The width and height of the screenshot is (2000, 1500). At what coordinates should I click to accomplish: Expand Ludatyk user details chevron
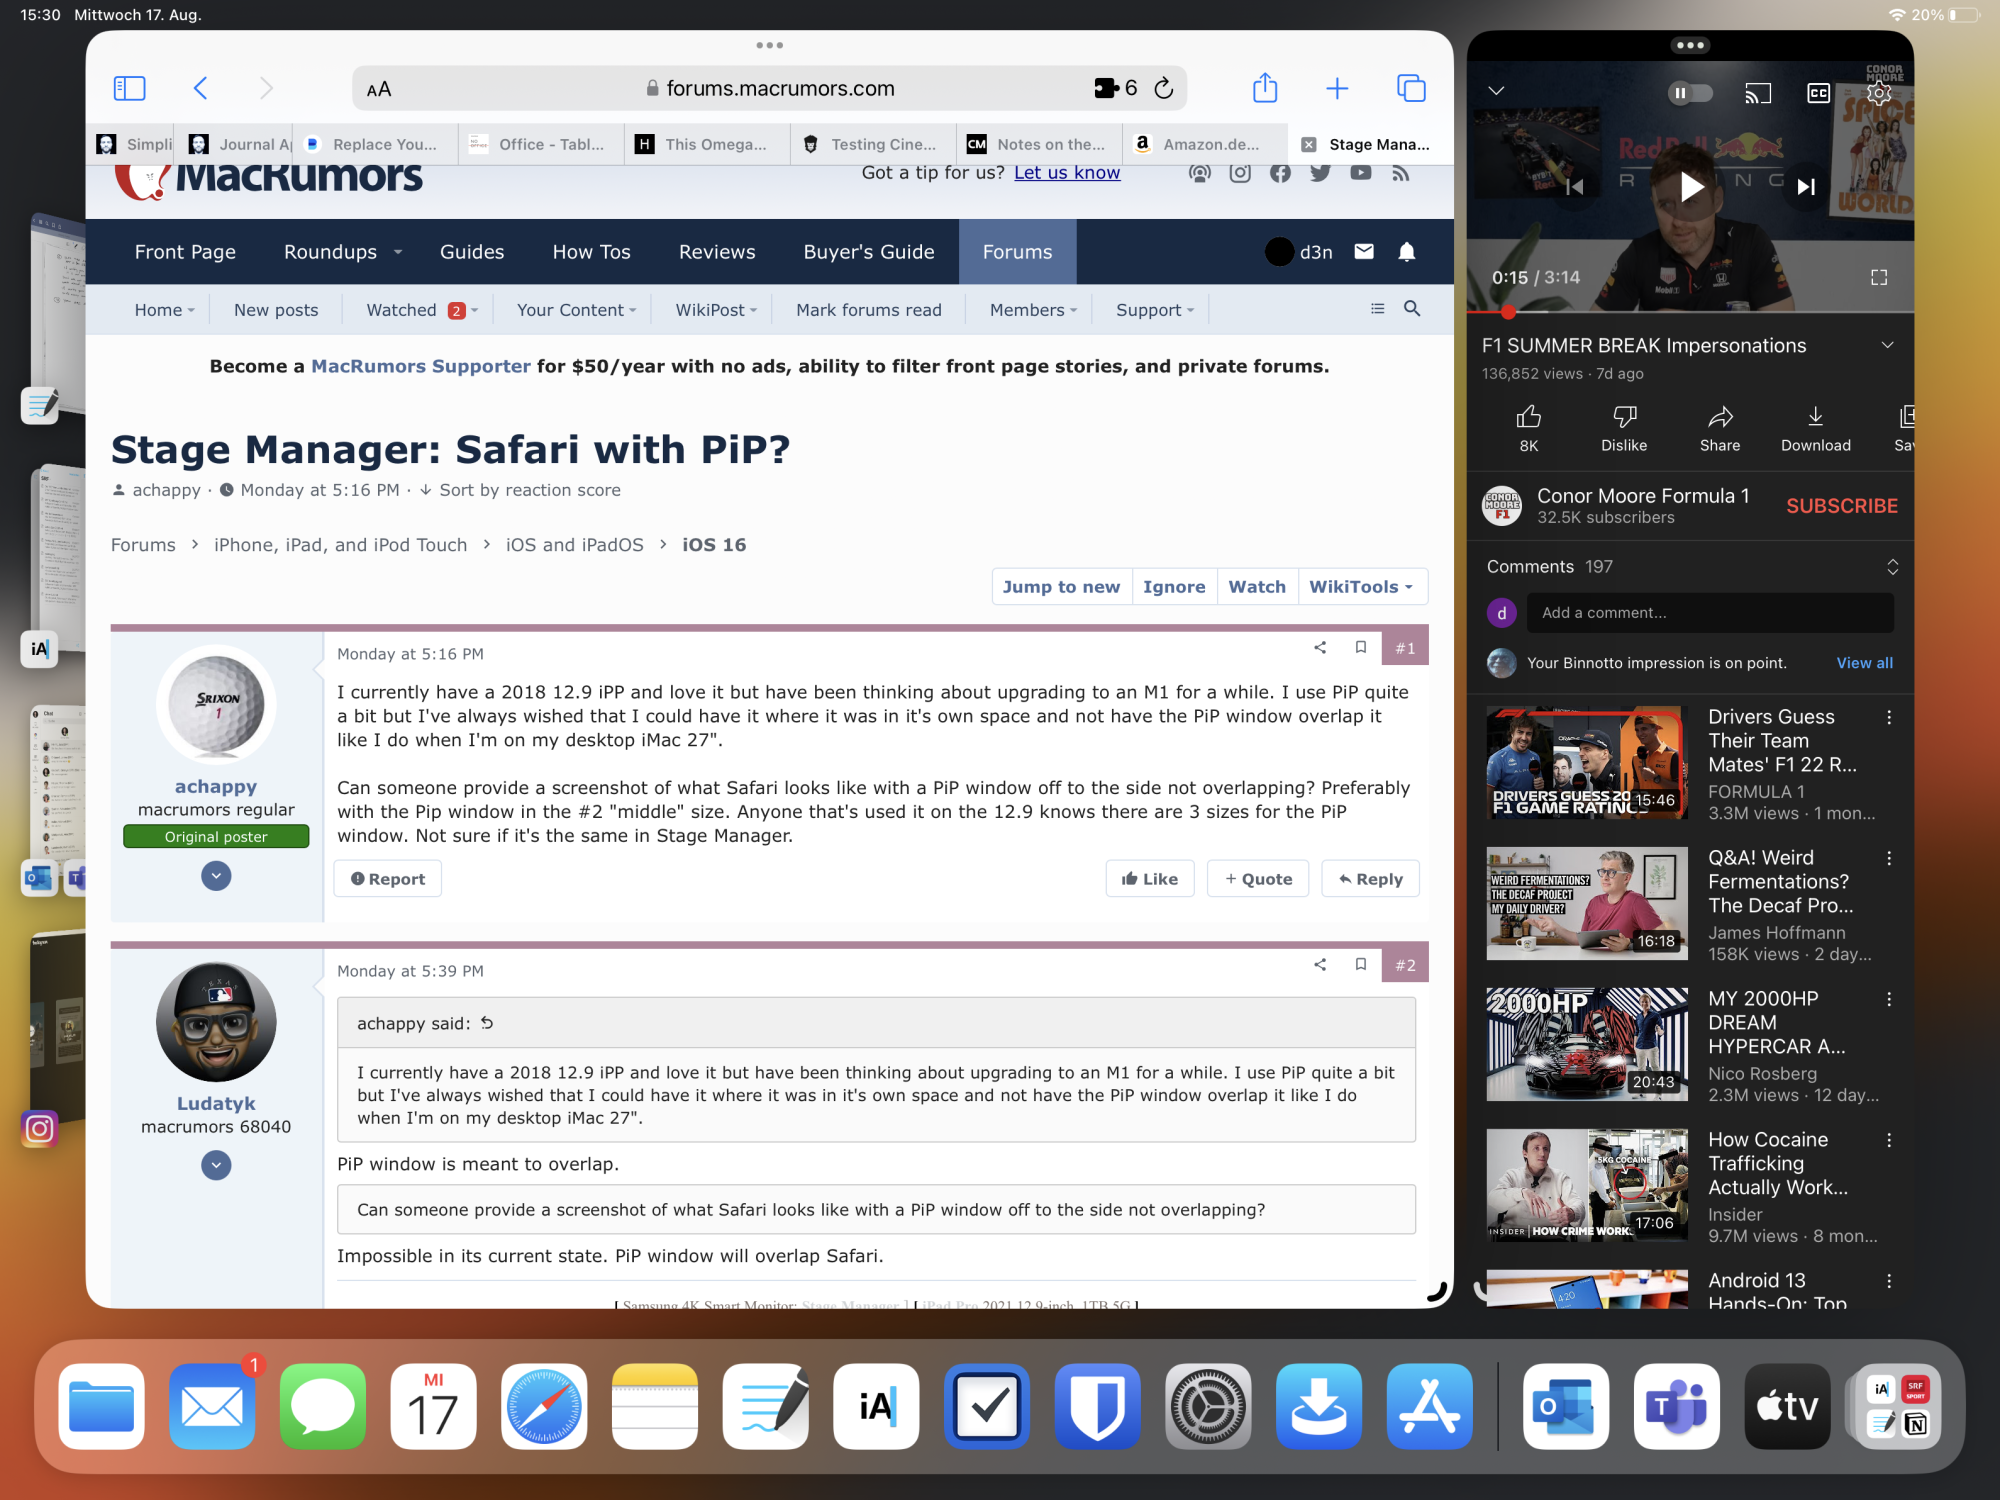[x=216, y=1165]
